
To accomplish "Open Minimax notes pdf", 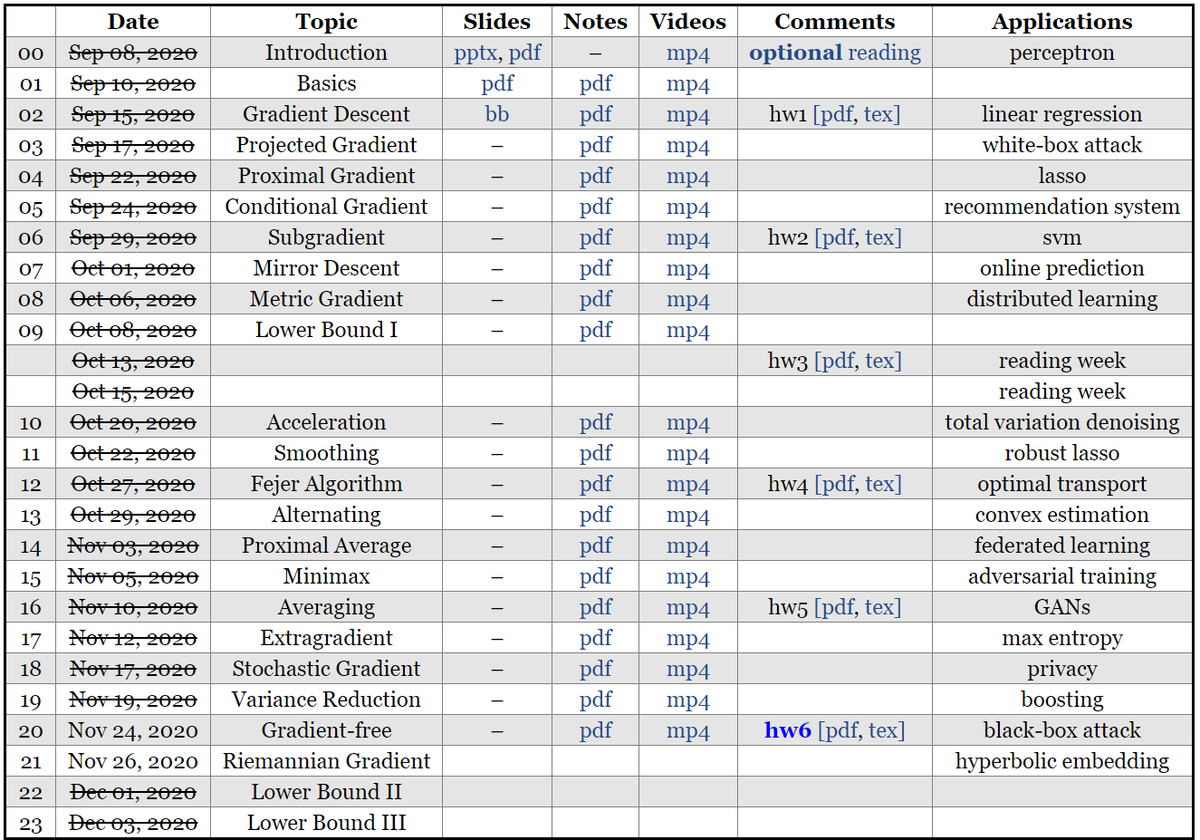I will point(596,578).
